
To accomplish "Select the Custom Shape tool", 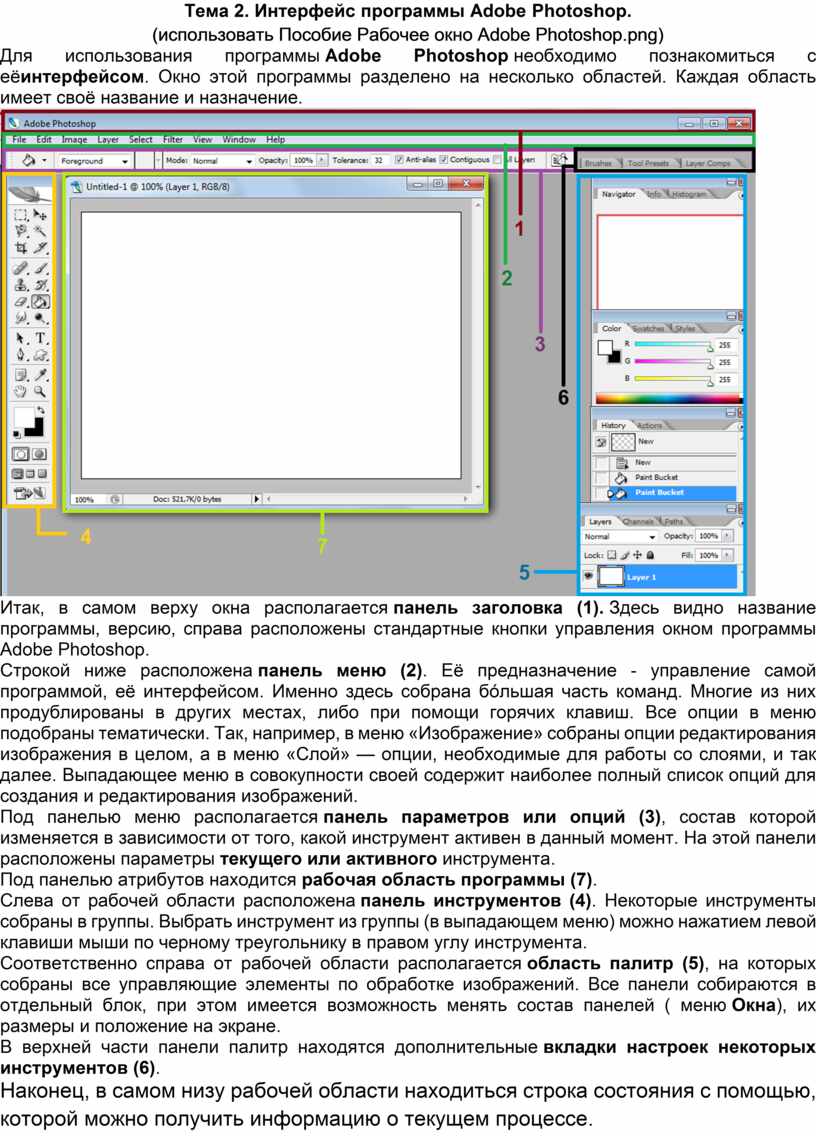I will 41,355.
